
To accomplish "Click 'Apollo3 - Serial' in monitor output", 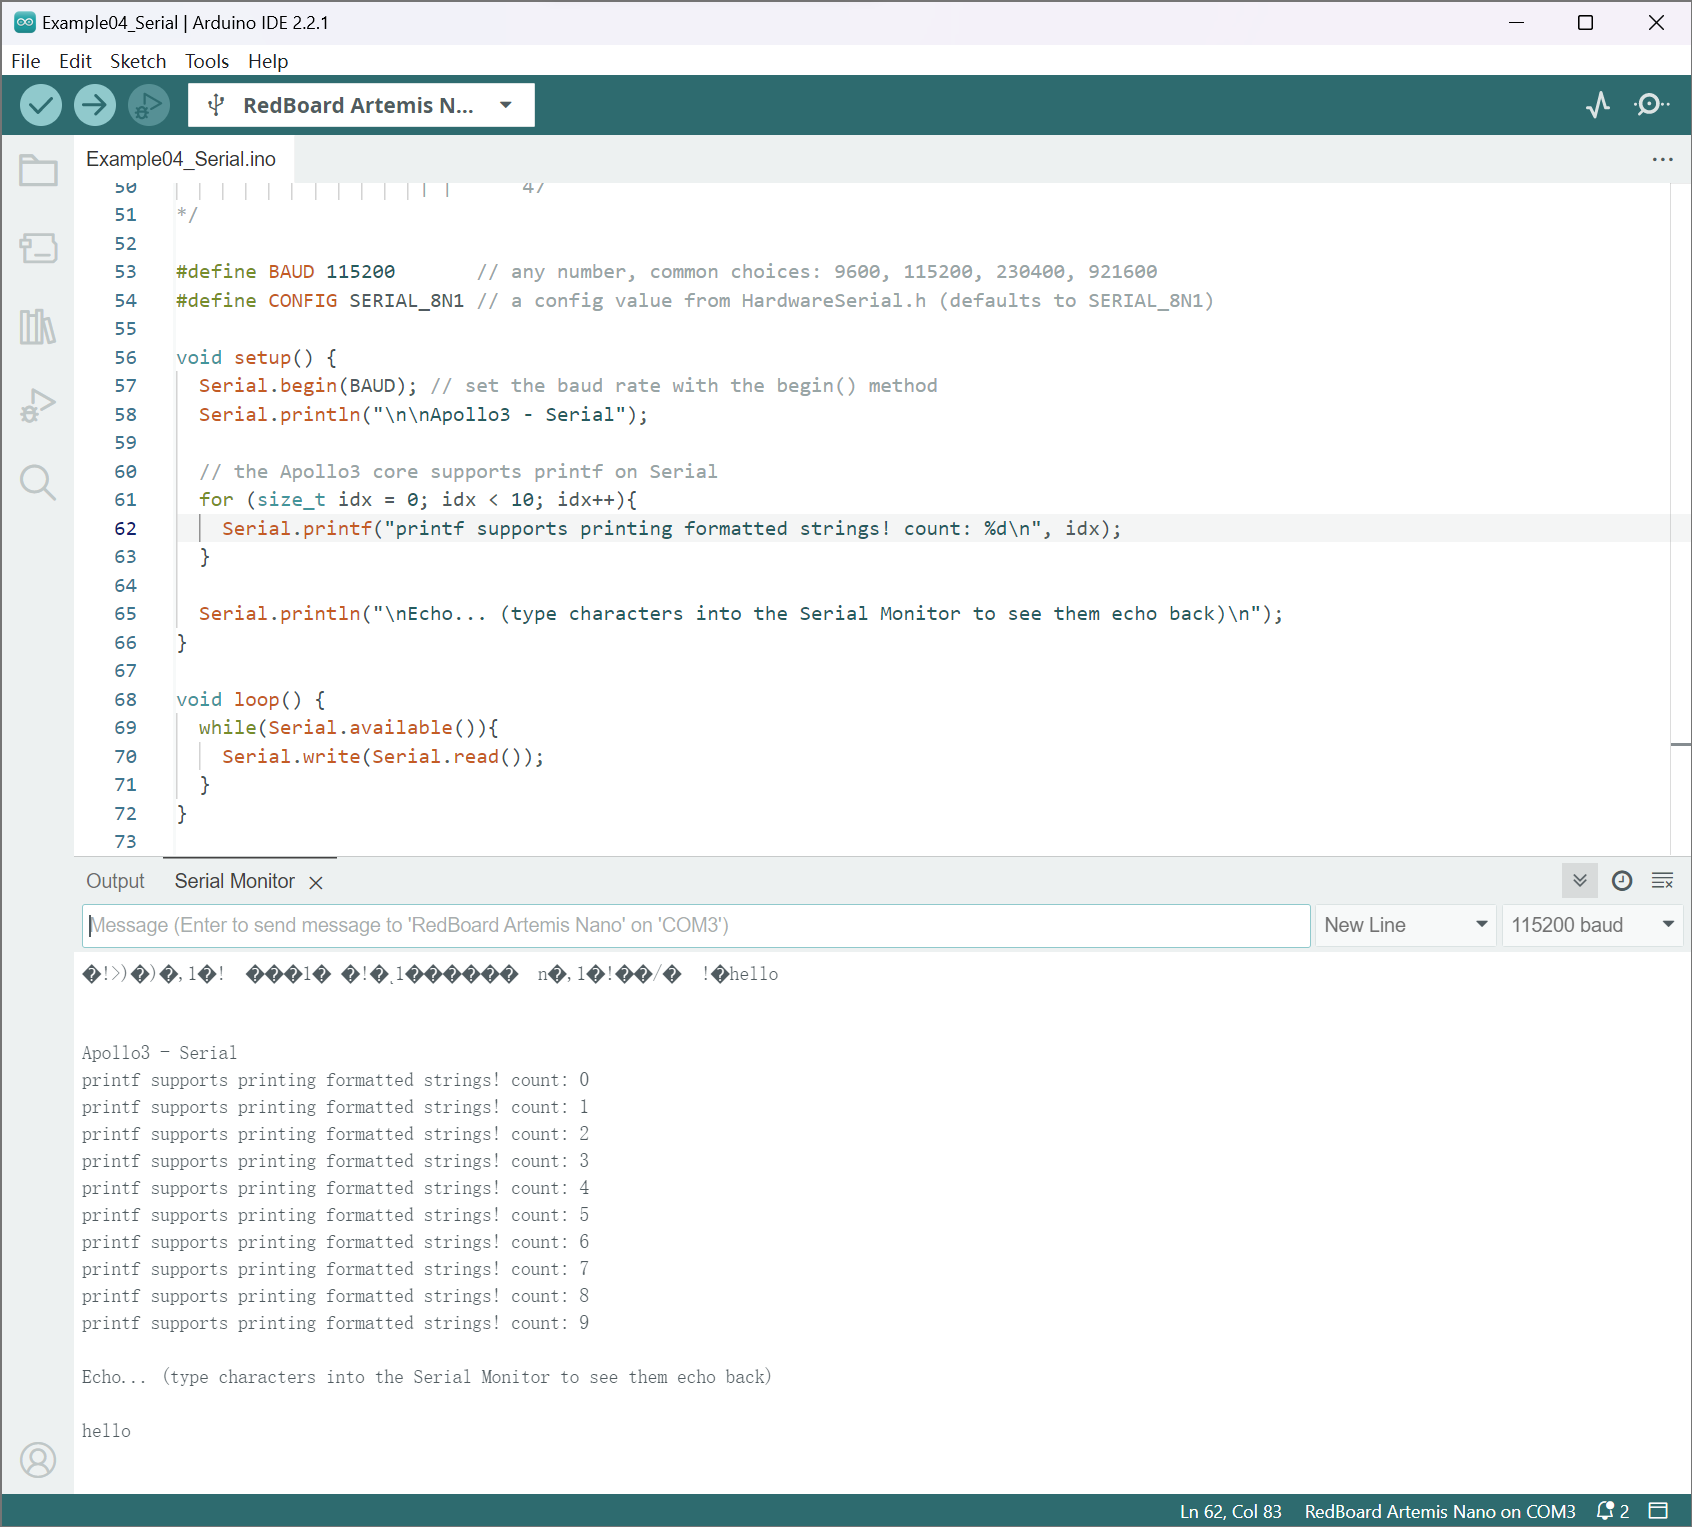I will [159, 1052].
